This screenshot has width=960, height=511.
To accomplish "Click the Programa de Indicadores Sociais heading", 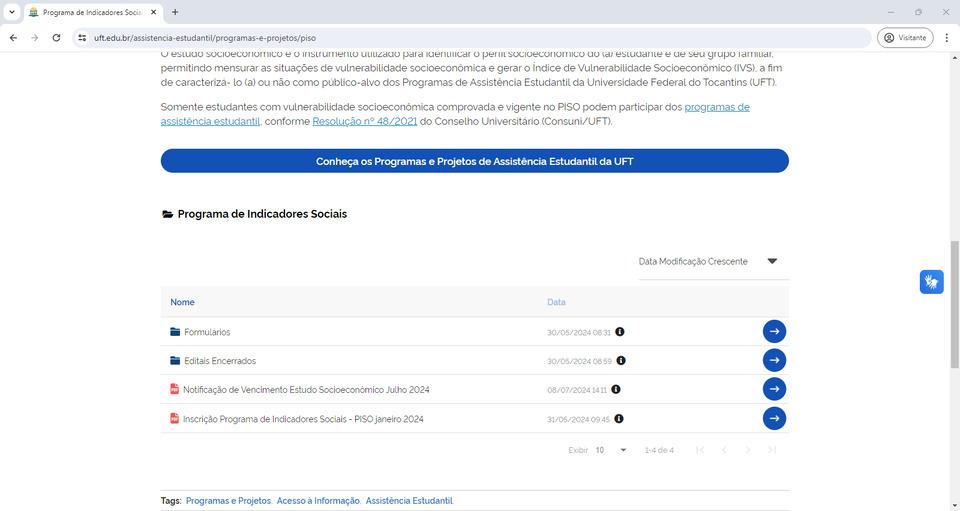I will click(262, 214).
